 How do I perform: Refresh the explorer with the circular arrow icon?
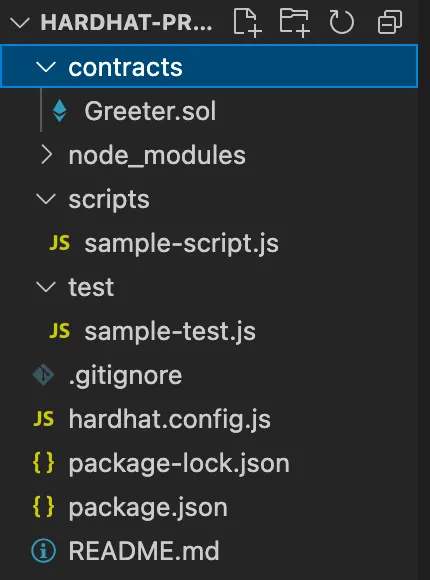click(341, 23)
